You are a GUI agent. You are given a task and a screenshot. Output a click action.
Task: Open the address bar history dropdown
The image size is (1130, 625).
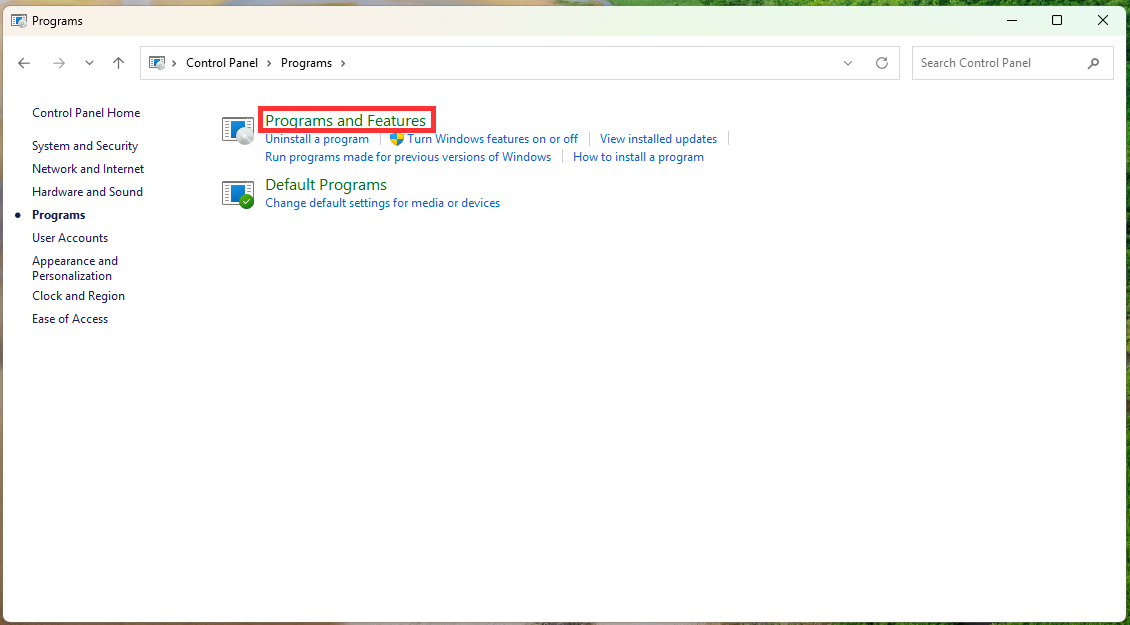[x=848, y=63]
